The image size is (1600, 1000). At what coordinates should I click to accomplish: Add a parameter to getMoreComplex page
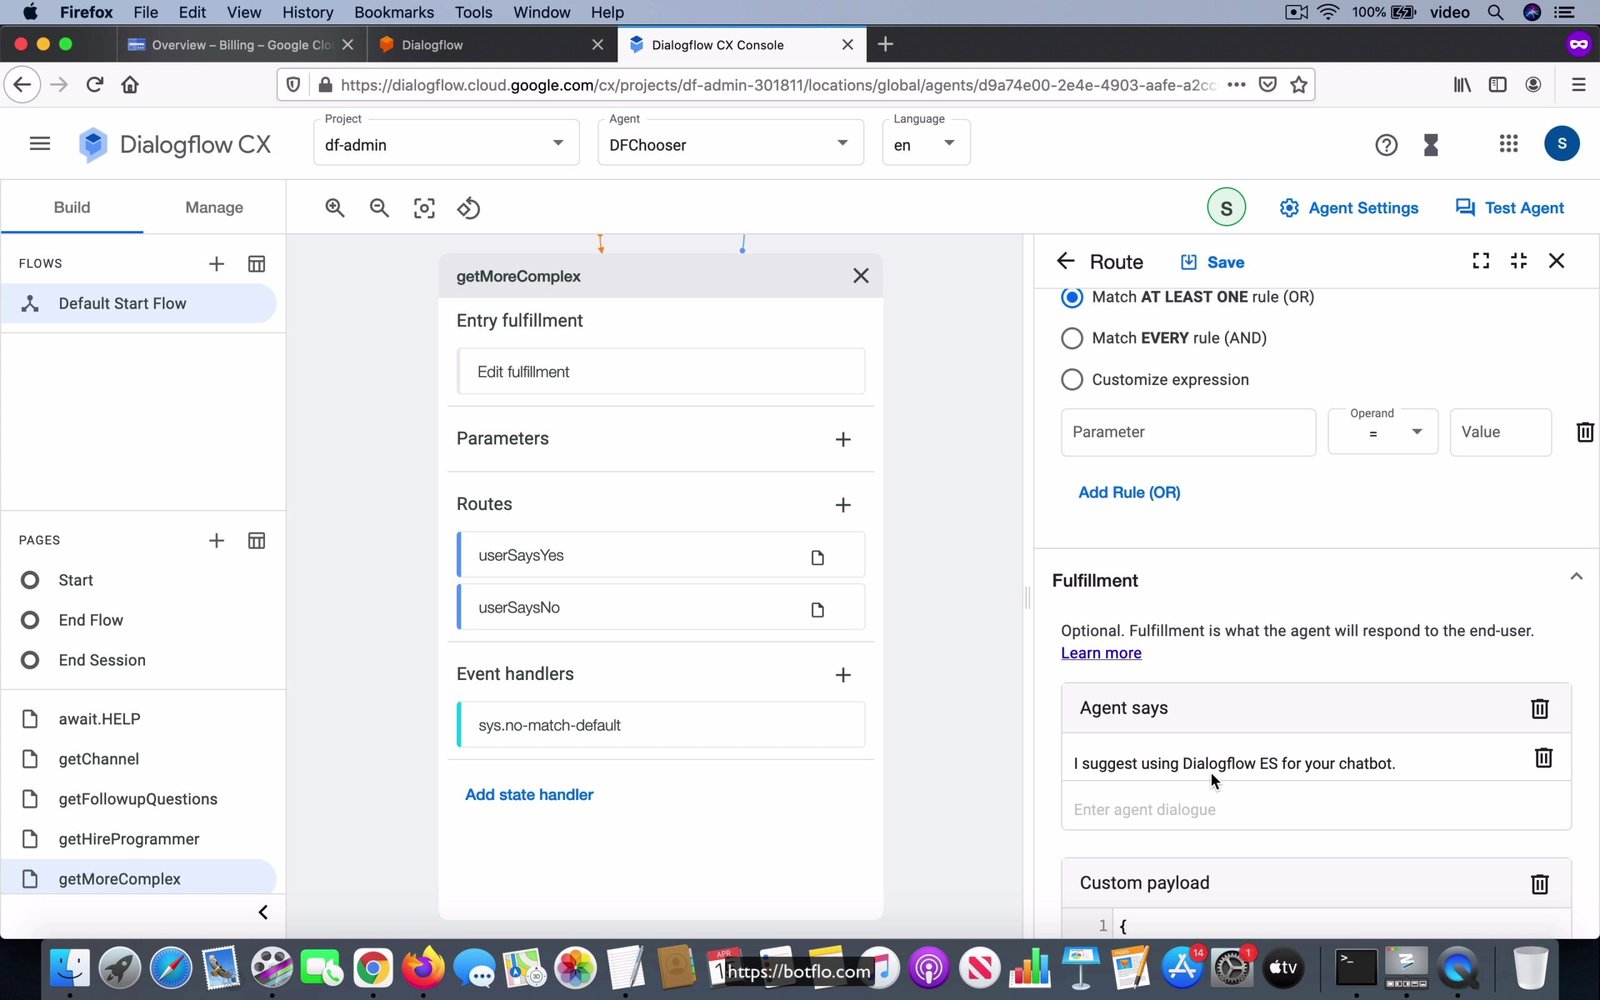tap(843, 440)
